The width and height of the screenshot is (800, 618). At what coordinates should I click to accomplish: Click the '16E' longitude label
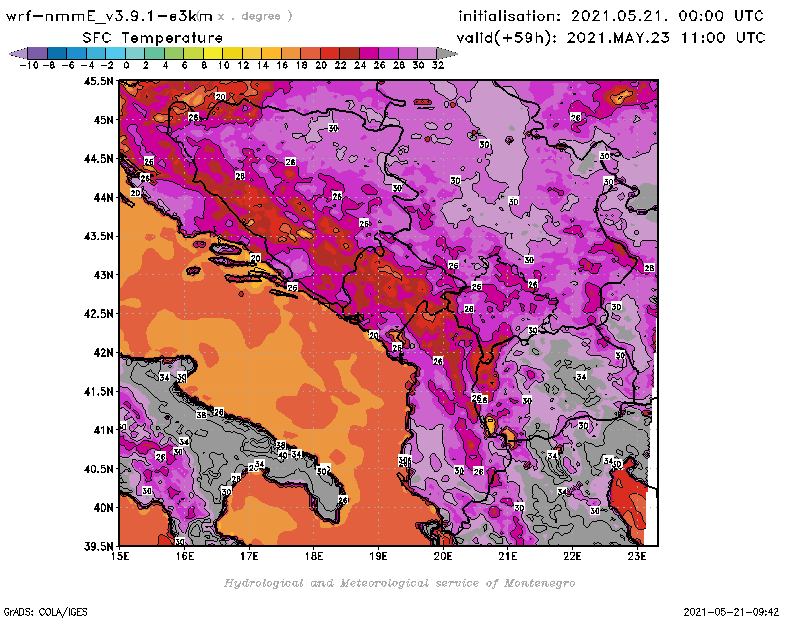(185, 556)
